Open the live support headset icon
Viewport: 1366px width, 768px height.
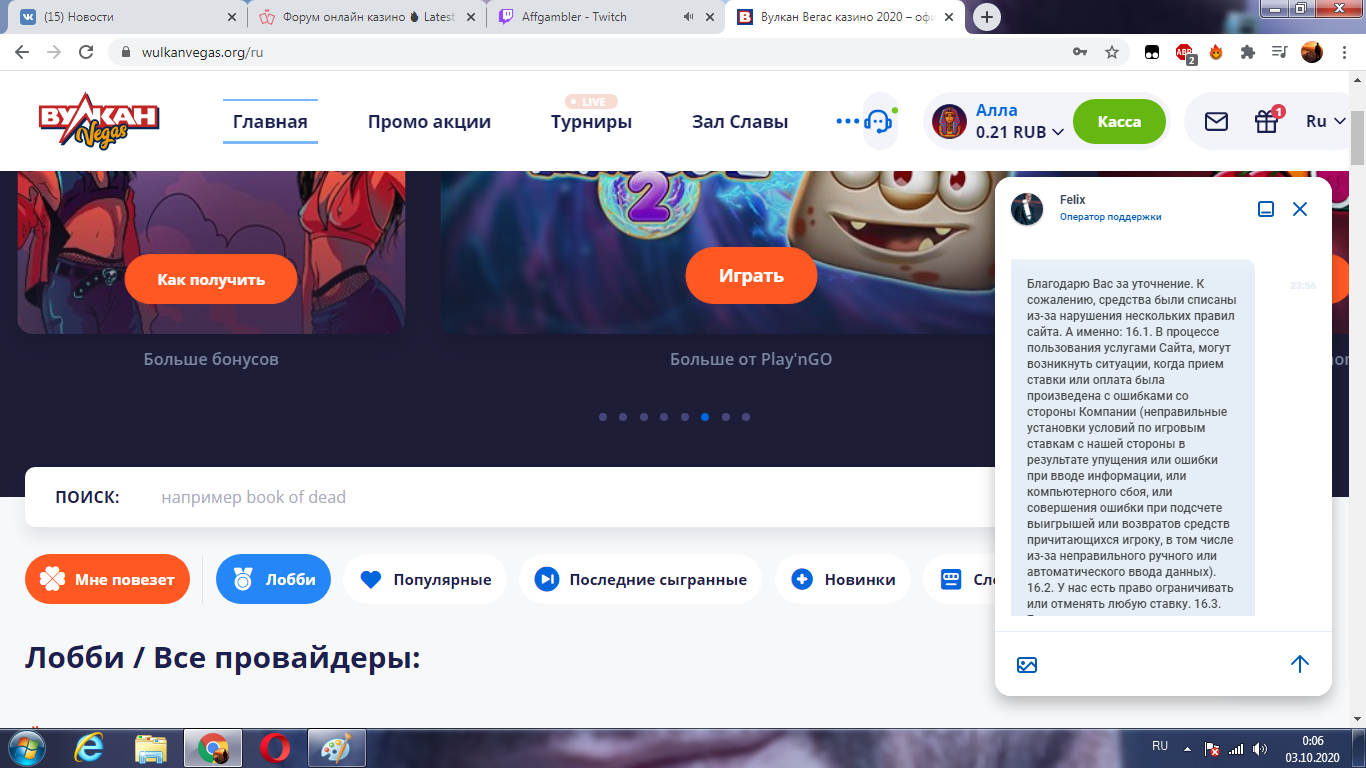[878, 121]
